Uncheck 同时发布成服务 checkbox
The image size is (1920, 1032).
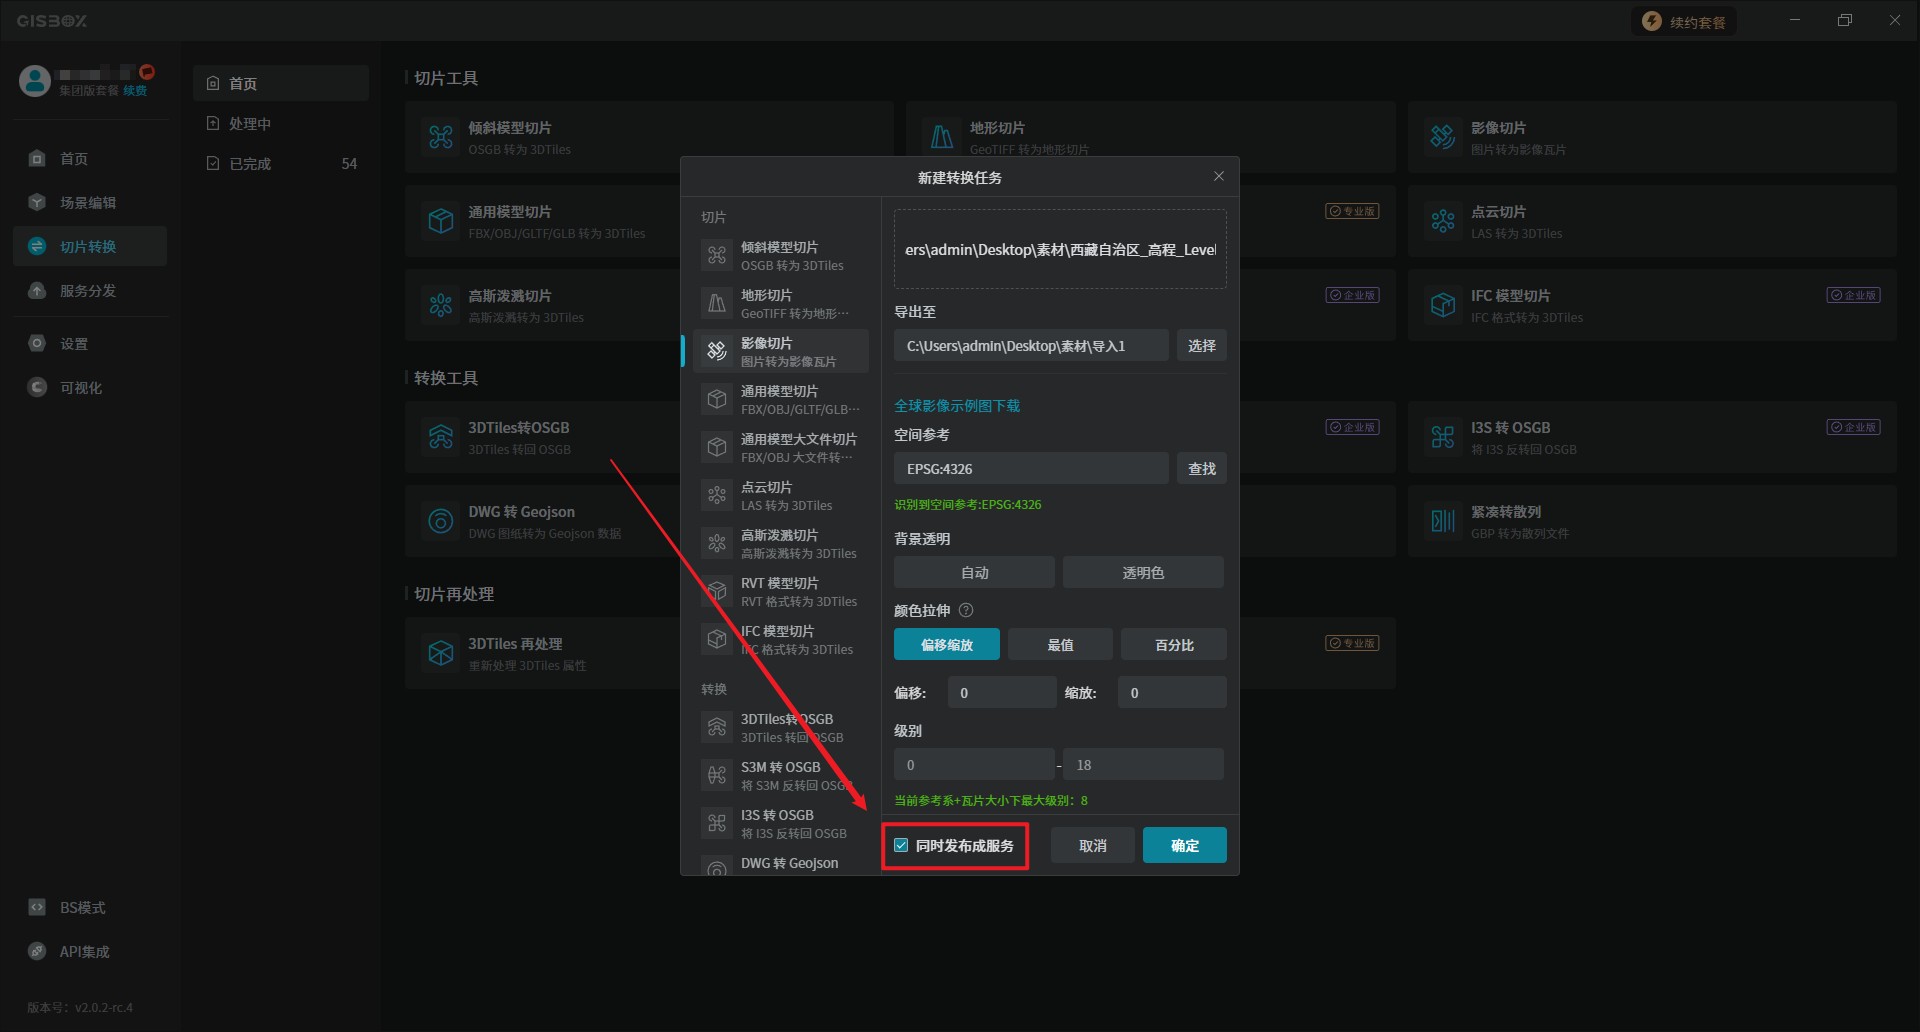901,845
